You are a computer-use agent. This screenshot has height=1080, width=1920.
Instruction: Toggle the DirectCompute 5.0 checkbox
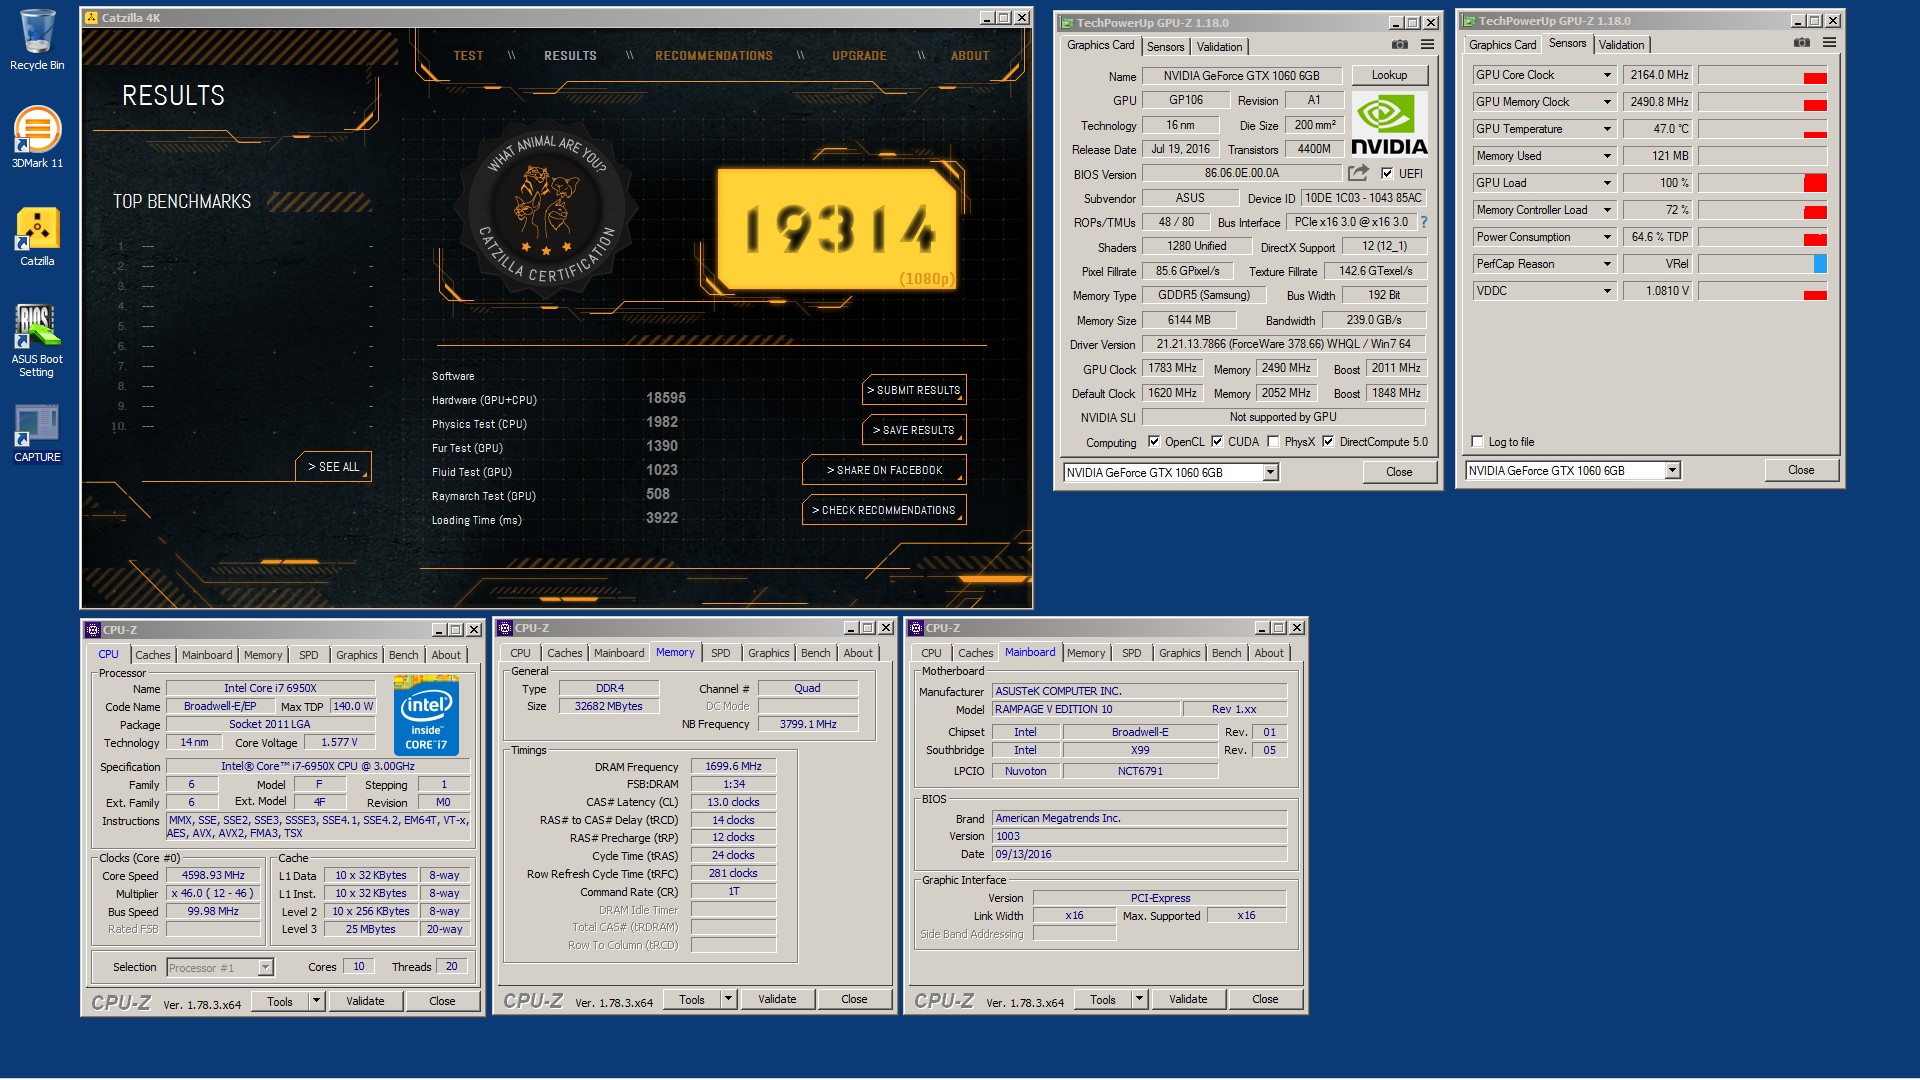point(1328,441)
